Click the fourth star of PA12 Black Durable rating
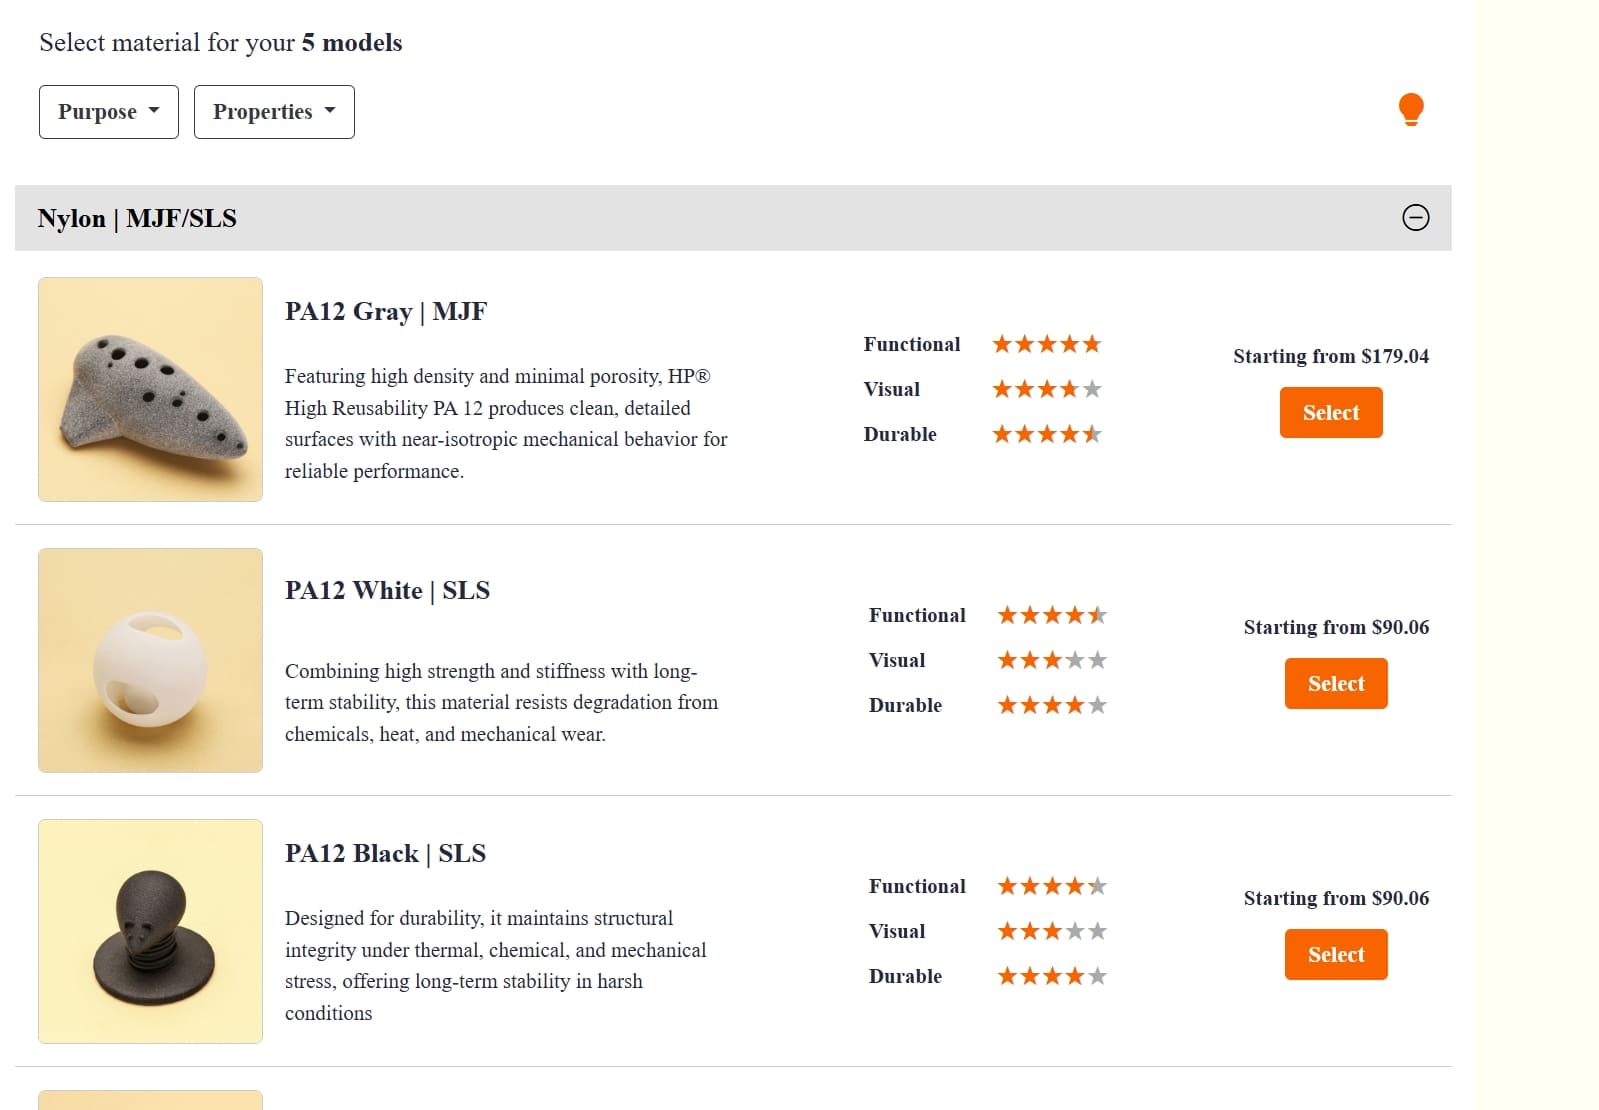This screenshot has width=1599, height=1110. (x=1077, y=975)
